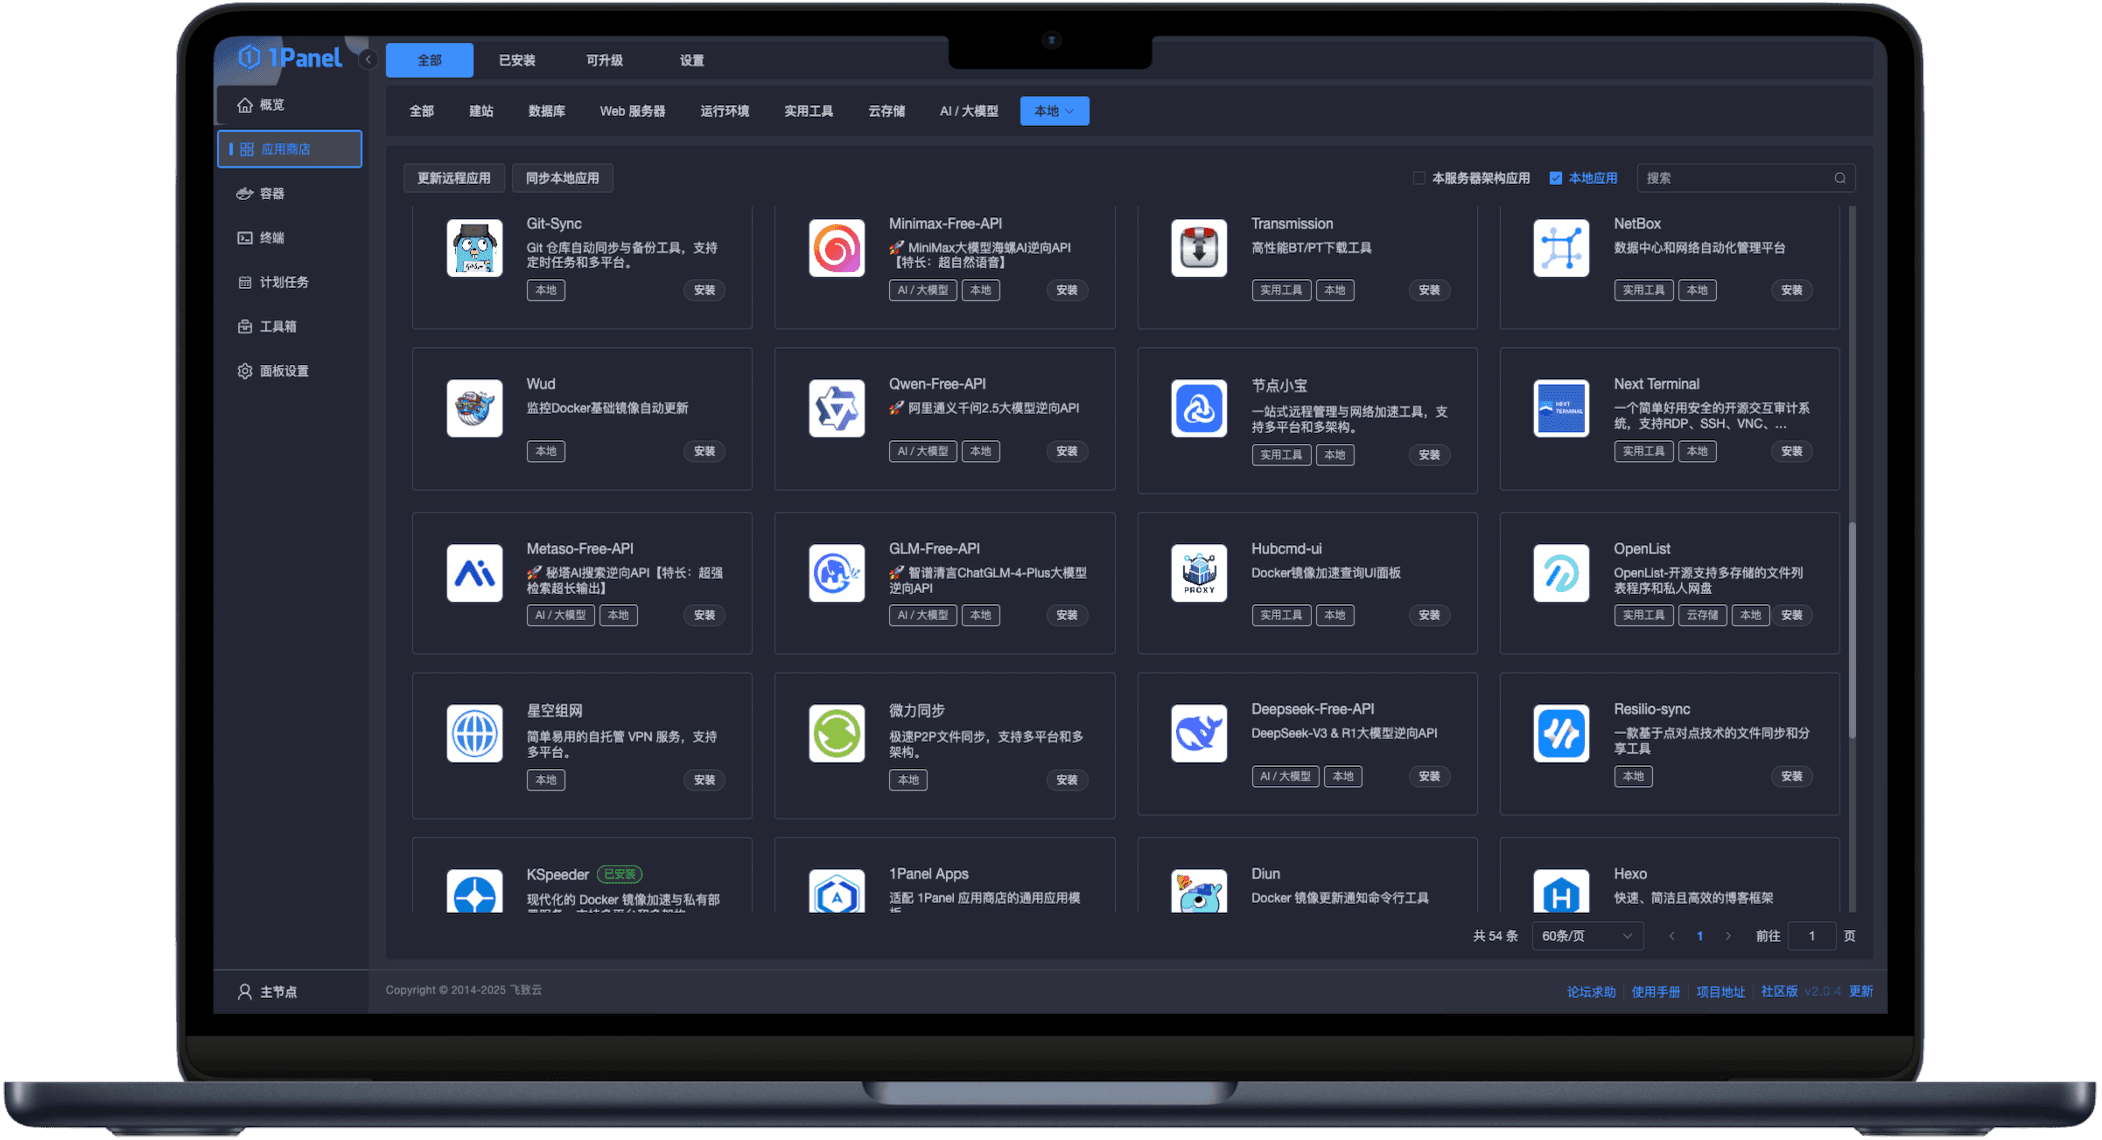The width and height of the screenshot is (2102, 1140).
Task: Open the 60条/页 page size dropdown
Action: 1587,936
